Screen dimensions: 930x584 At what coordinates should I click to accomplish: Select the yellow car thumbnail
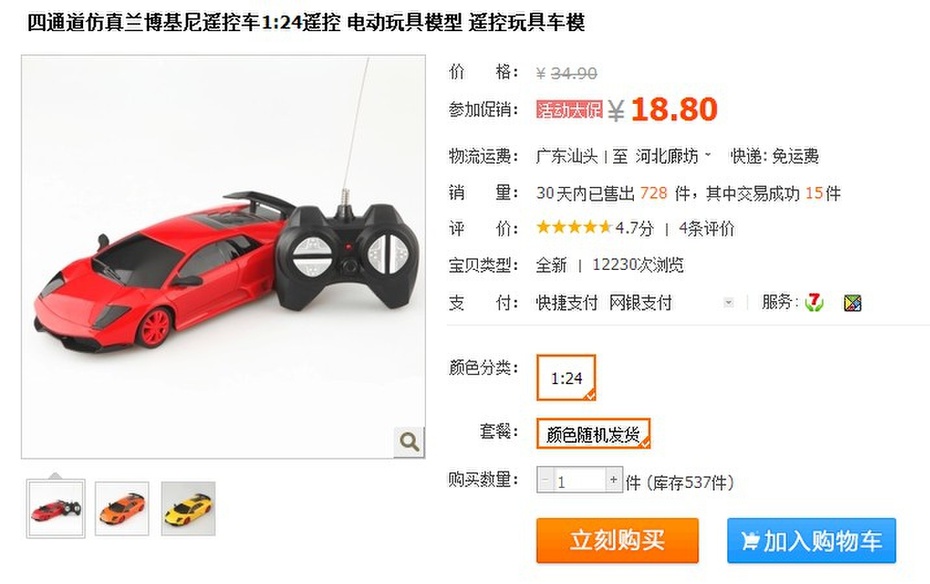(189, 509)
